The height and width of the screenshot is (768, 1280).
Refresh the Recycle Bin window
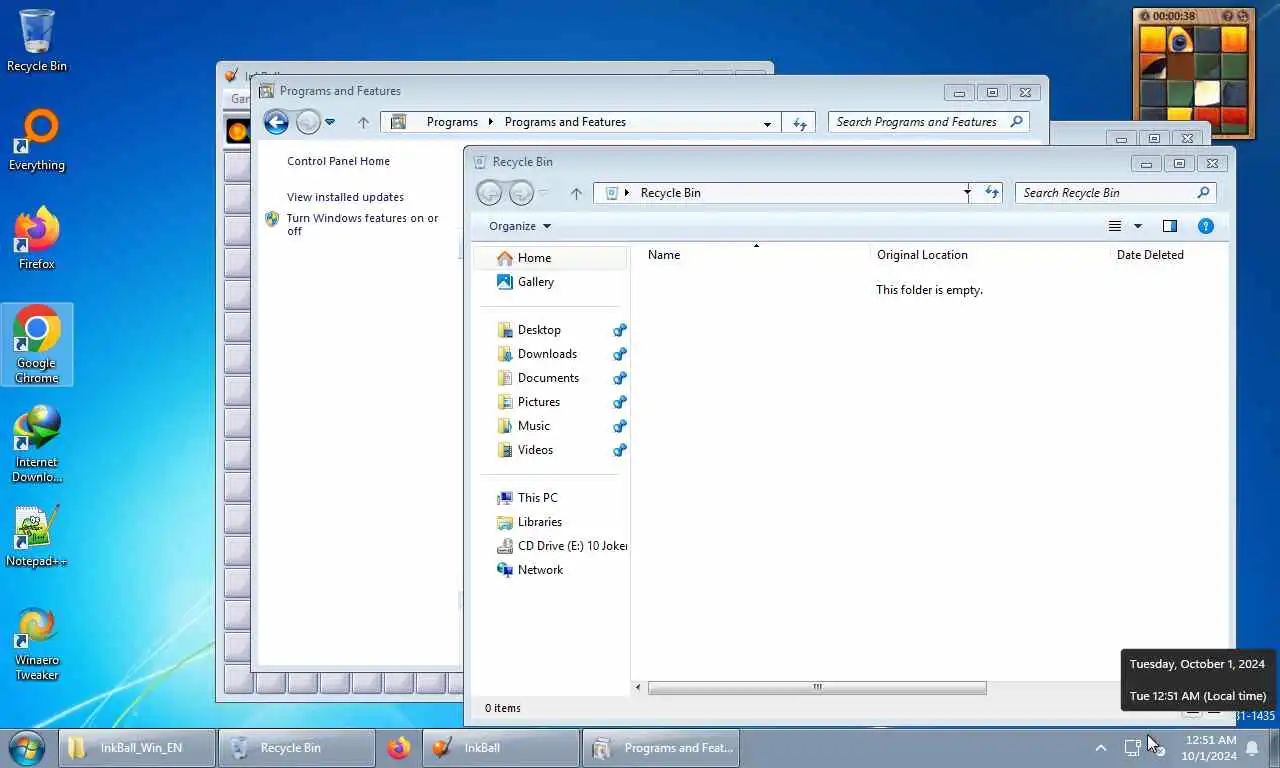[992, 193]
